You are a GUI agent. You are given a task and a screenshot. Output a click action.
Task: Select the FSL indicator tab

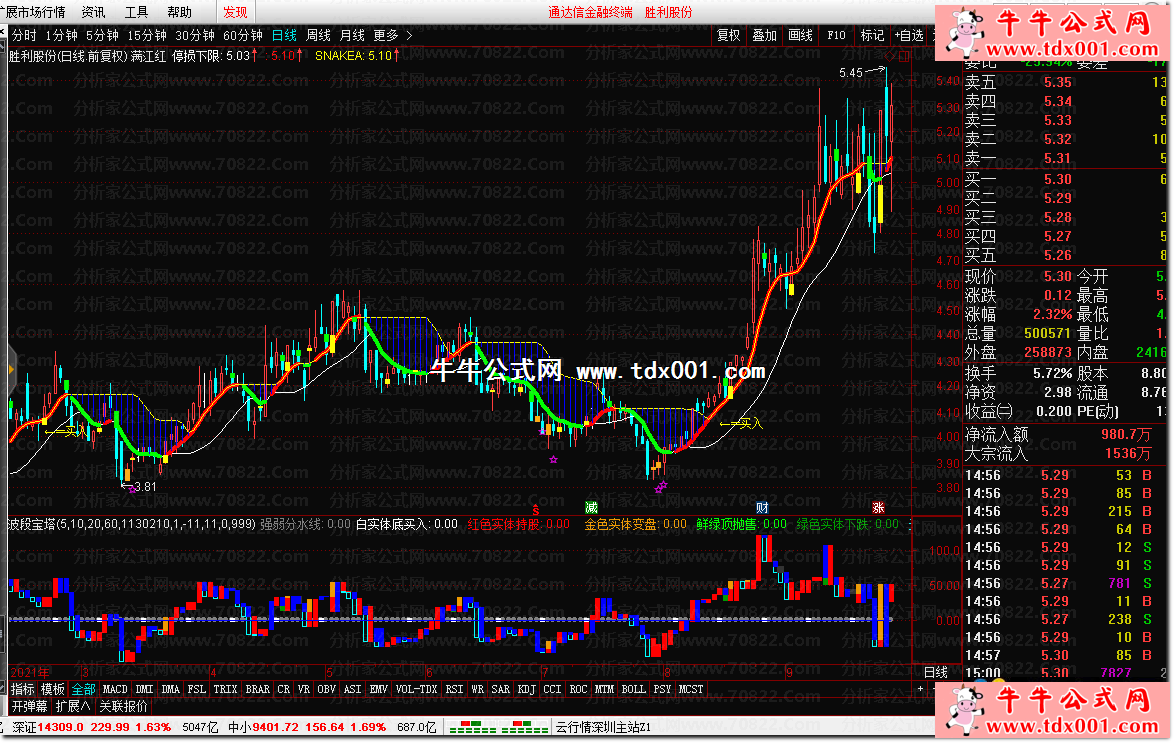[x=196, y=689]
